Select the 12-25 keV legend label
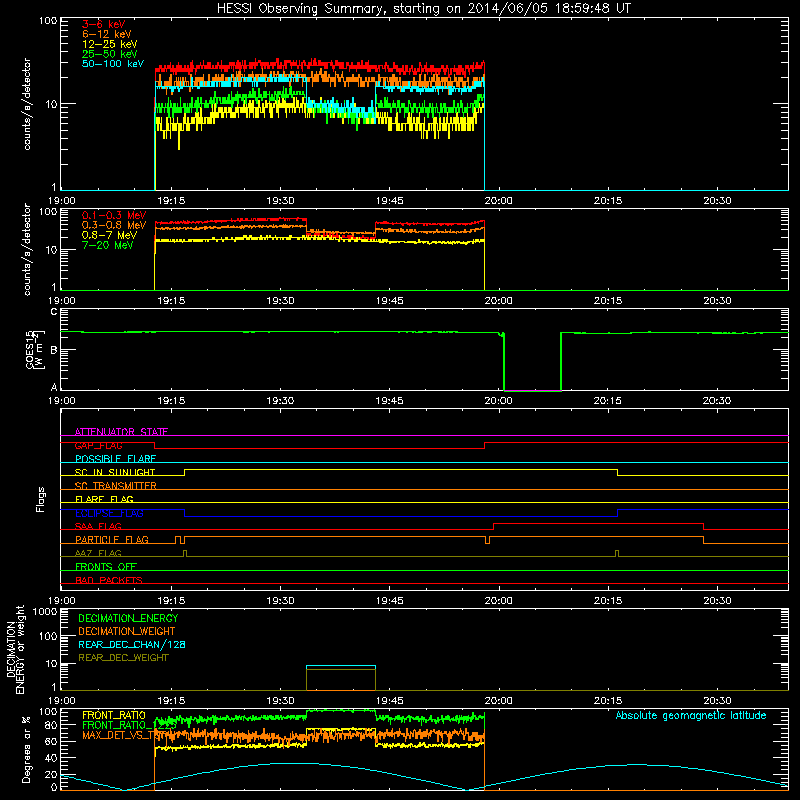The image size is (800, 800). tap(110, 44)
